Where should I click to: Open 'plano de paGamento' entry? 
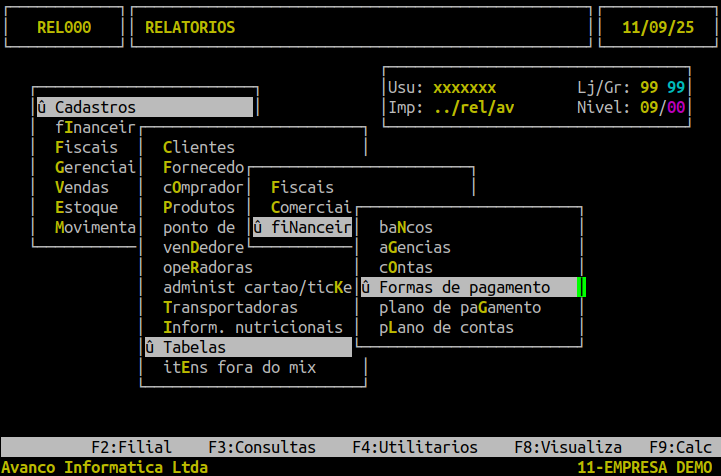(460, 308)
